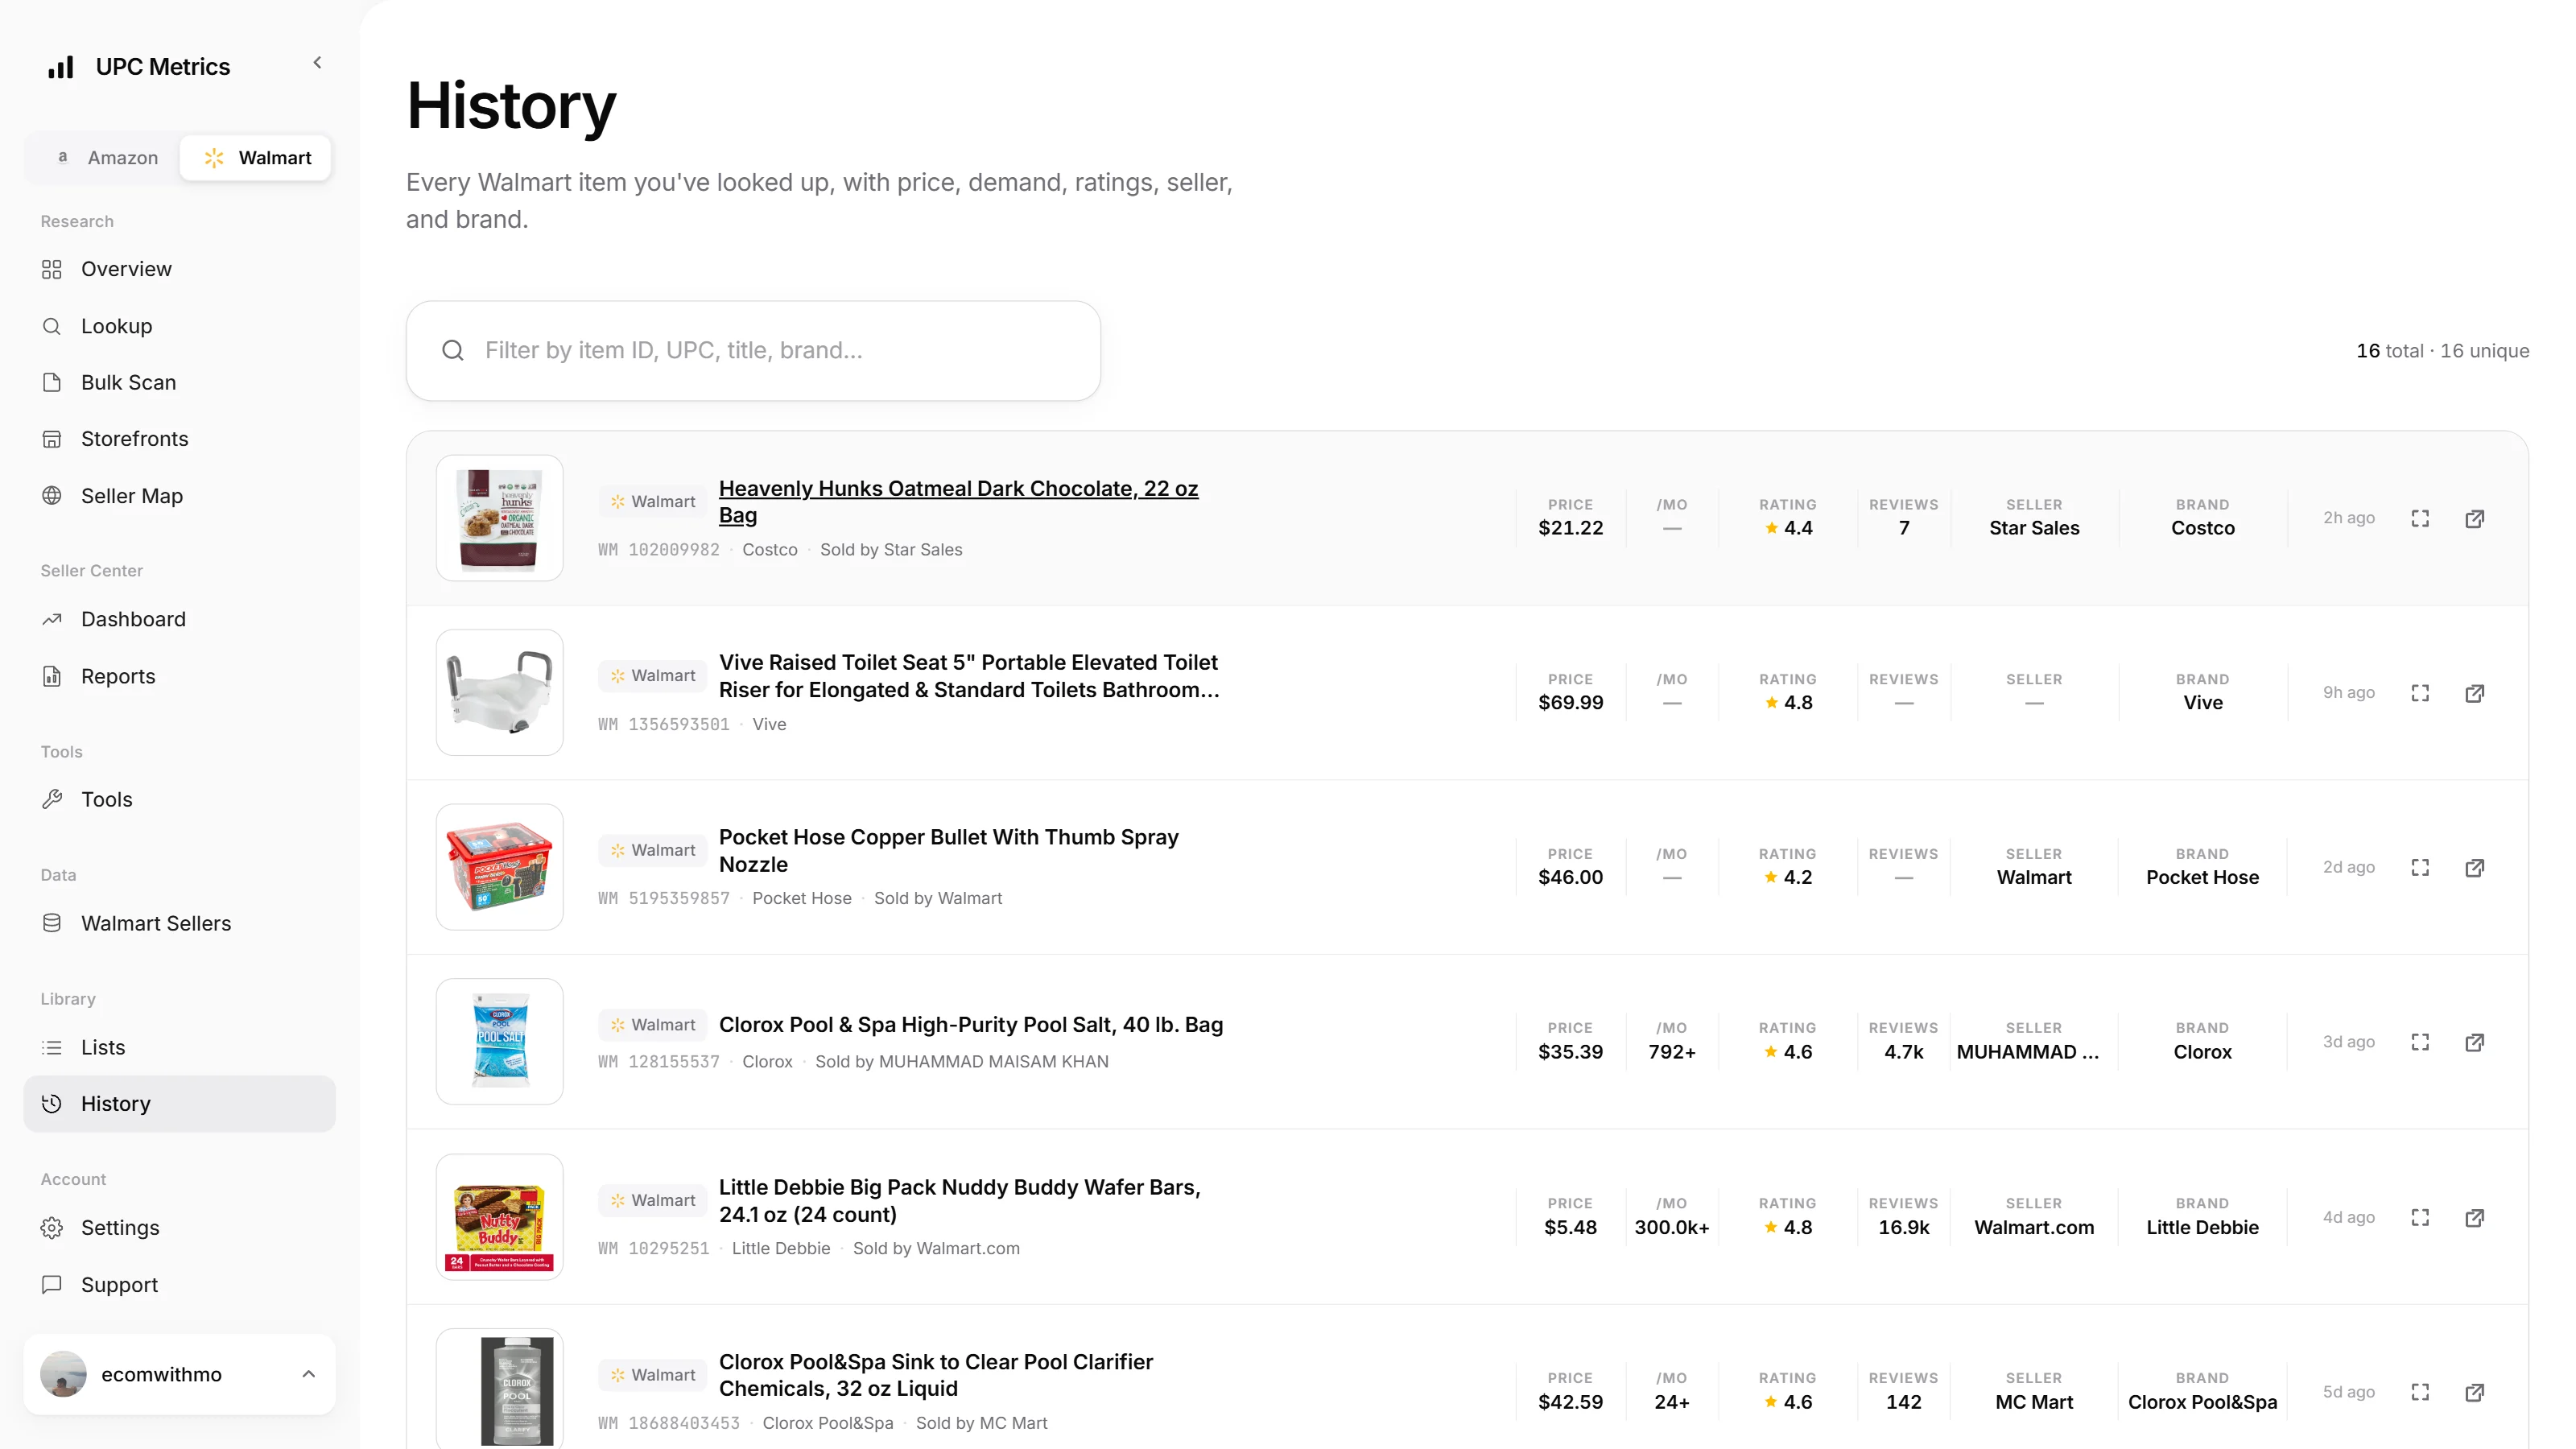Open Seller Map
This screenshot has width=2576, height=1449.
click(179, 496)
